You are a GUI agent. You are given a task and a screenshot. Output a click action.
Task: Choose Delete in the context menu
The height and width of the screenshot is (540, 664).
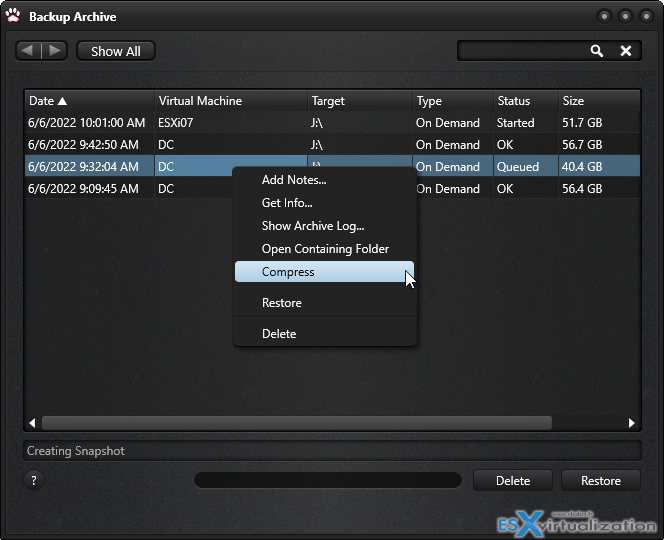(x=324, y=334)
